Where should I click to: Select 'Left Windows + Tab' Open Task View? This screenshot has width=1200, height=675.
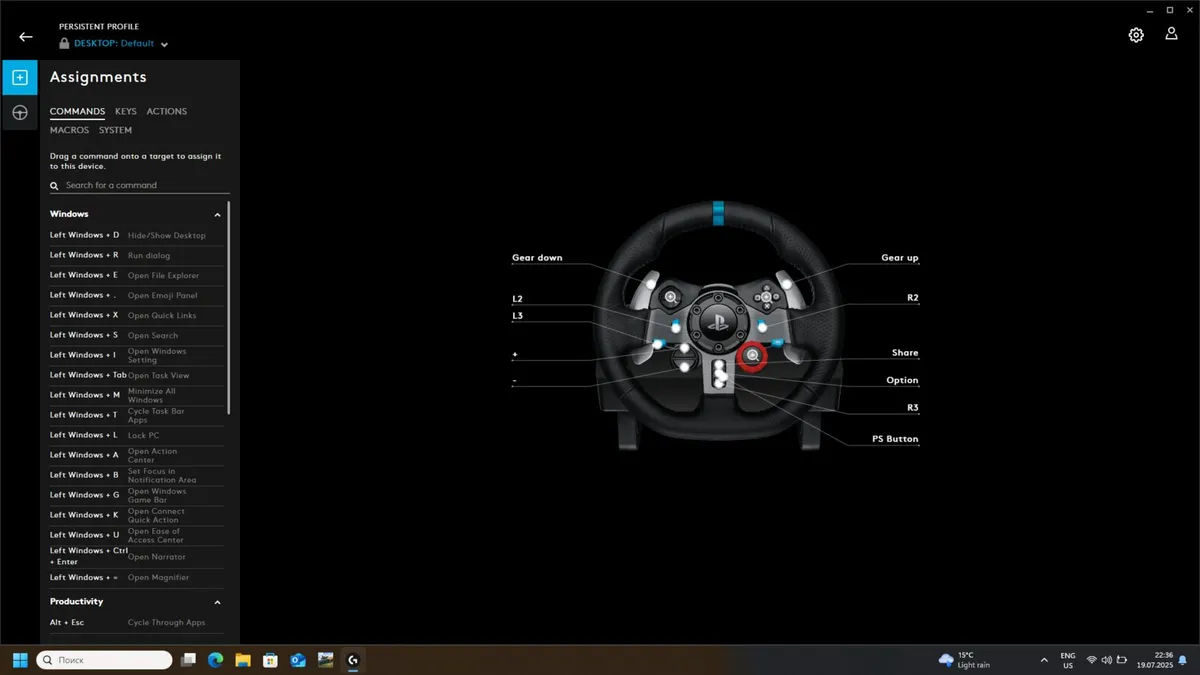pyautogui.click(x=137, y=375)
